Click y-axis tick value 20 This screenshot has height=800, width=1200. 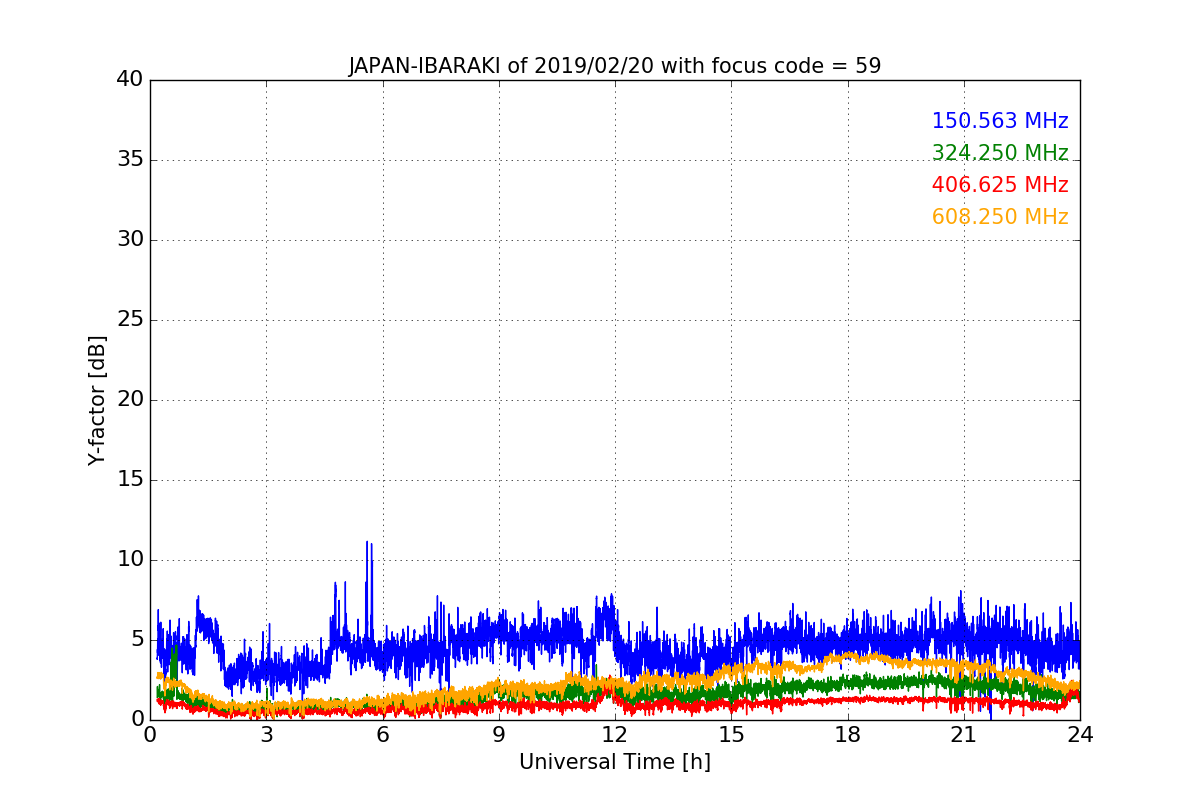click(130, 400)
